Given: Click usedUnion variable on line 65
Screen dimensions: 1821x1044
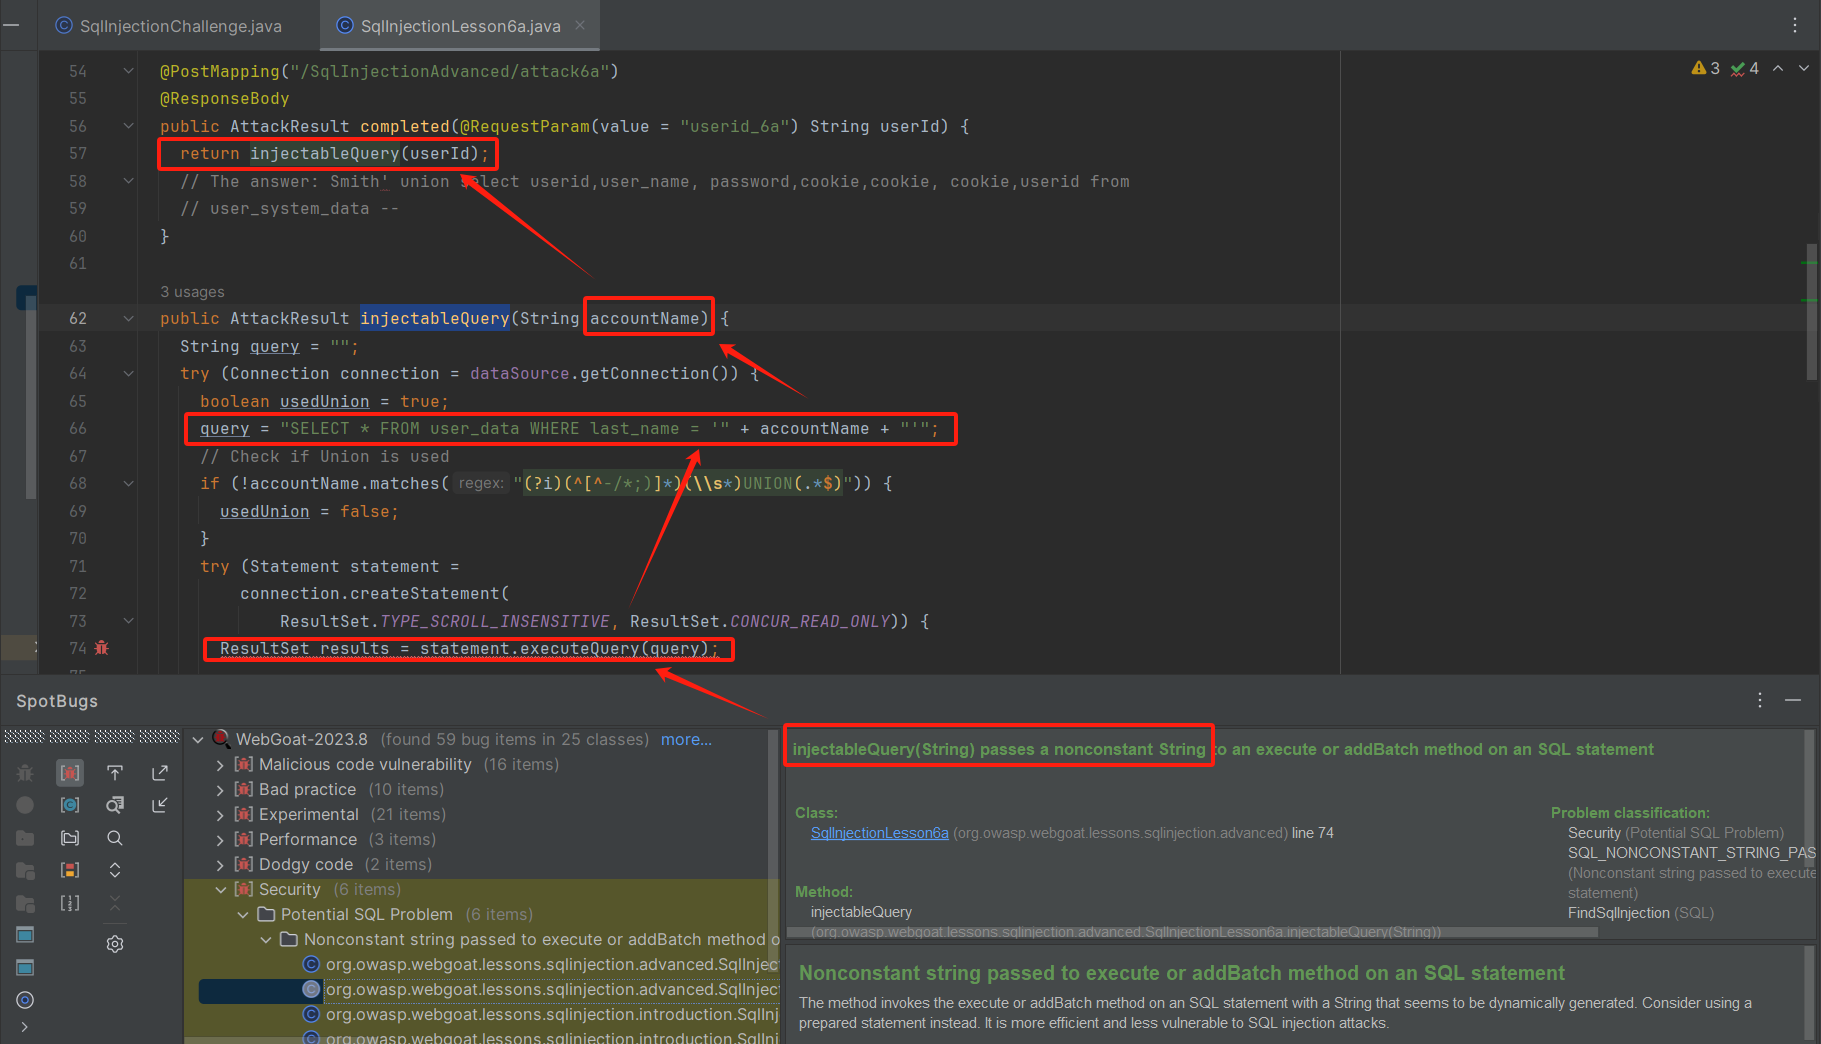Looking at the screenshot, I should tap(324, 401).
